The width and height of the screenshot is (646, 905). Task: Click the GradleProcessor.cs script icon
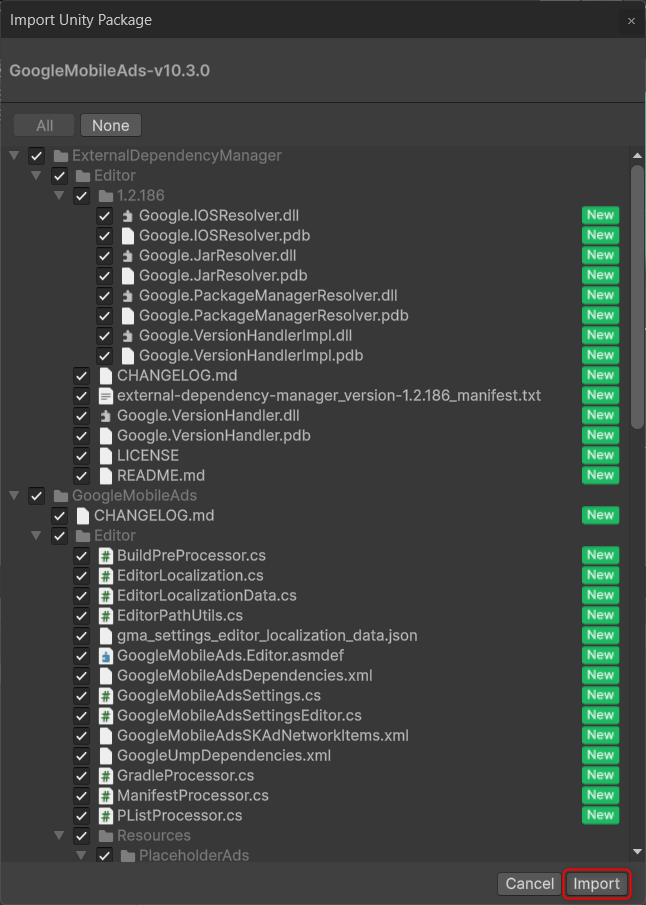106,776
